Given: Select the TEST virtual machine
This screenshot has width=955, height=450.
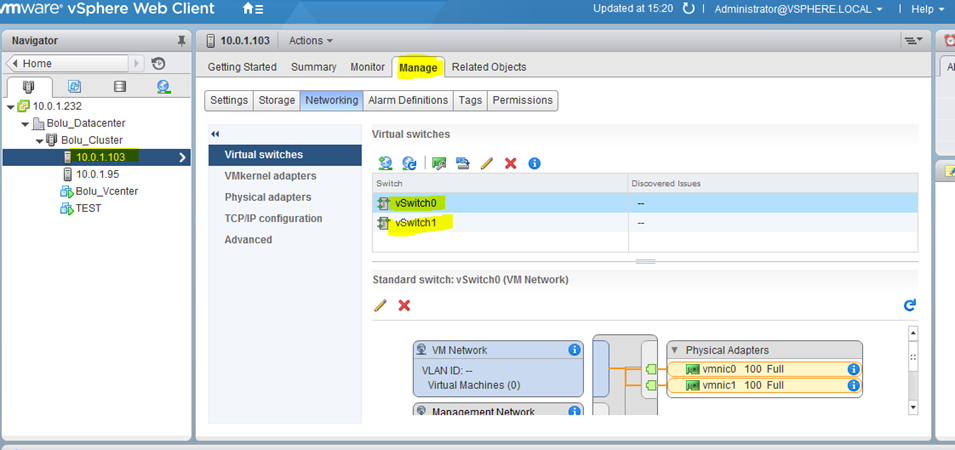Looking at the screenshot, I should point(88,208).
